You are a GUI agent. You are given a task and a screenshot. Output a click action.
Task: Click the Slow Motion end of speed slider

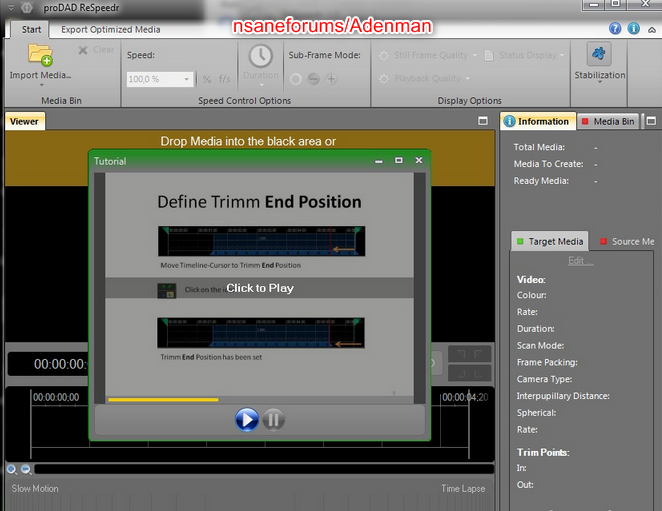tap(35, 489)
